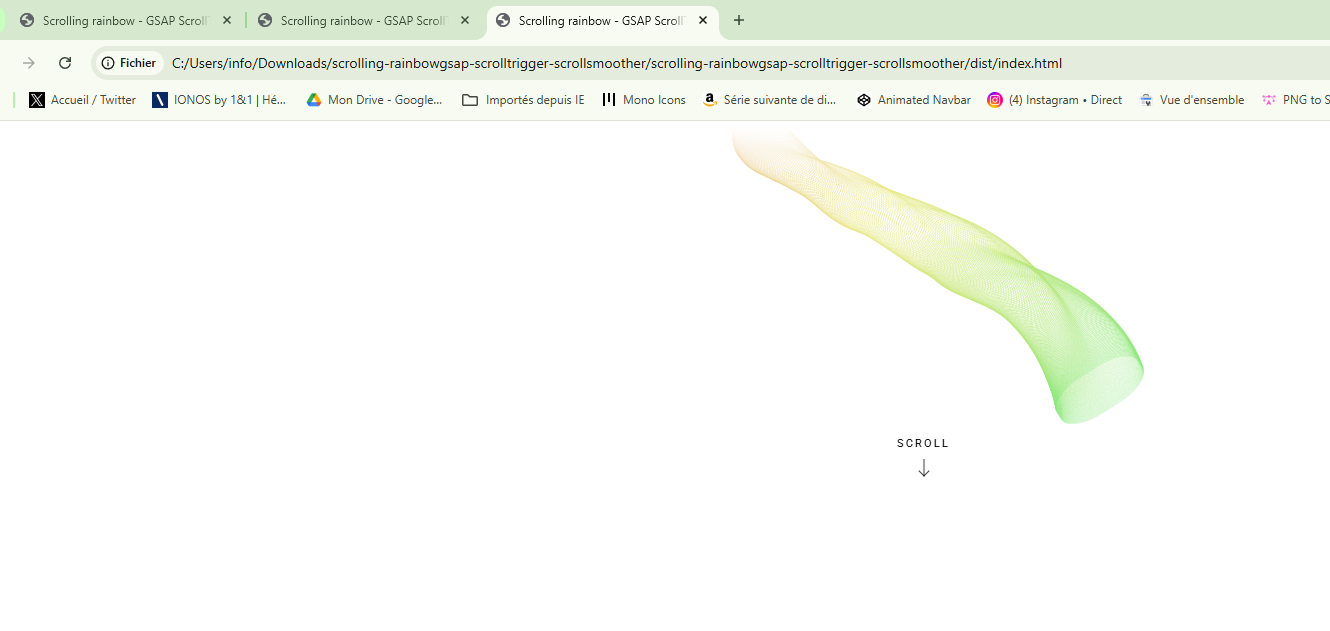Image resolution: width=1330 pixels, height=631 pixels.
Task: Open the Animated Navbar CodePen bookmark
Action: 914,100
